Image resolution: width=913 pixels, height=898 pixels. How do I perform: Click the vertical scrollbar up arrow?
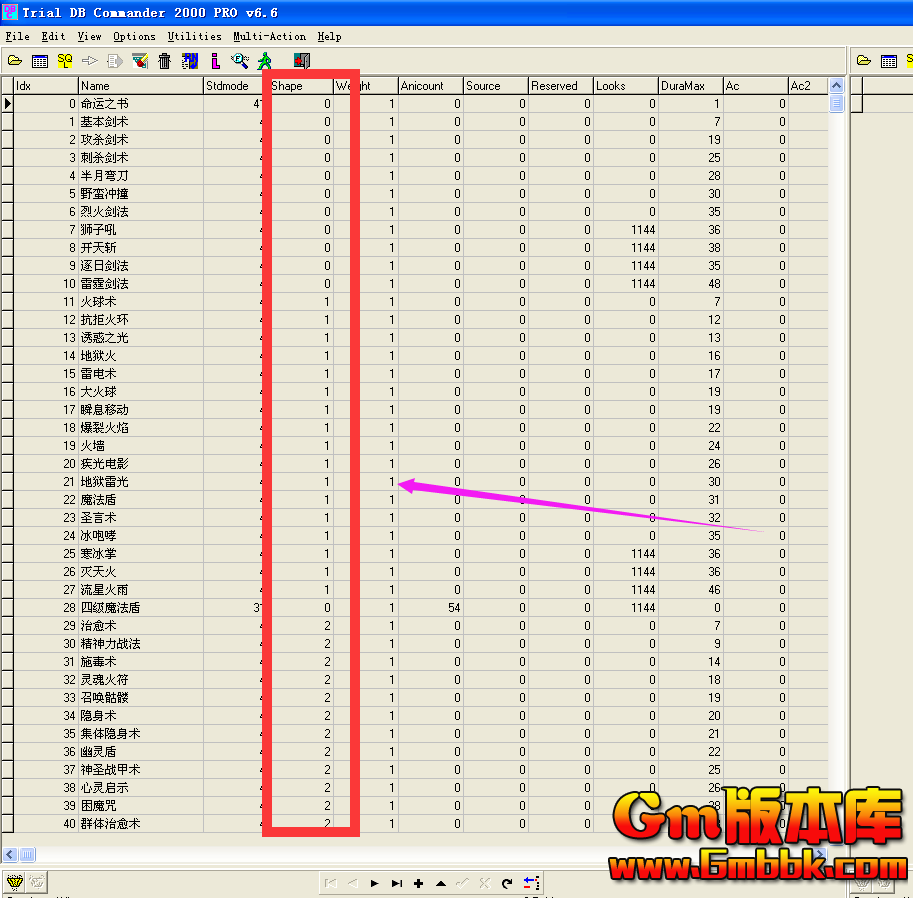(836, 86)
